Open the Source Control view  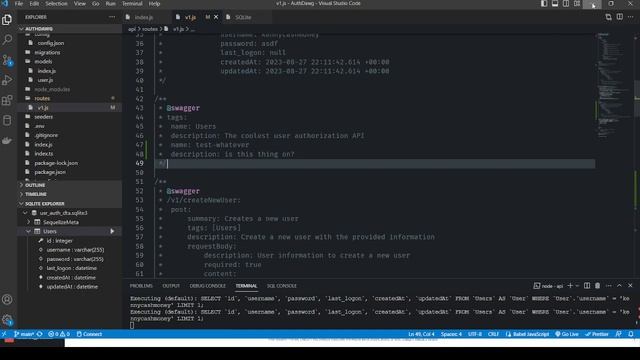(x=7, y=60)
